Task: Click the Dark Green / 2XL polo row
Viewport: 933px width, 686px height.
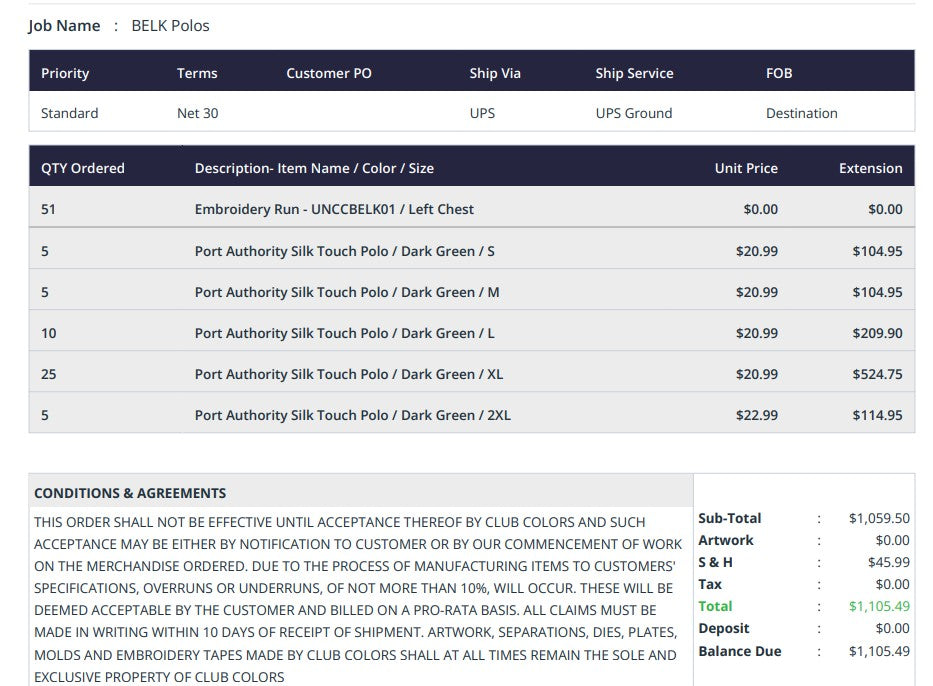Action: coord(472,415)
